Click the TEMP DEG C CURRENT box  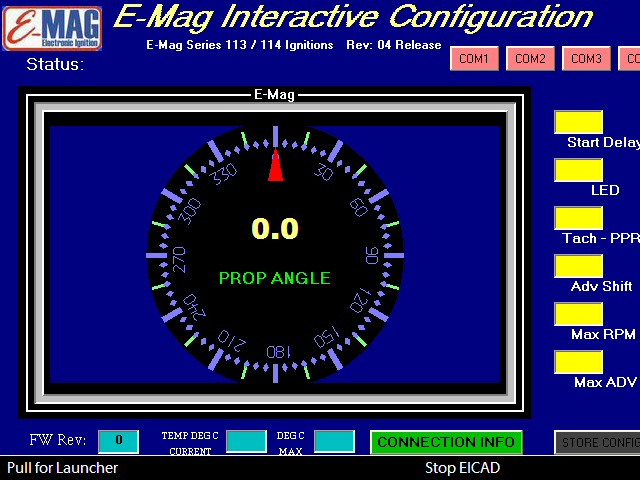click(247, 441)
